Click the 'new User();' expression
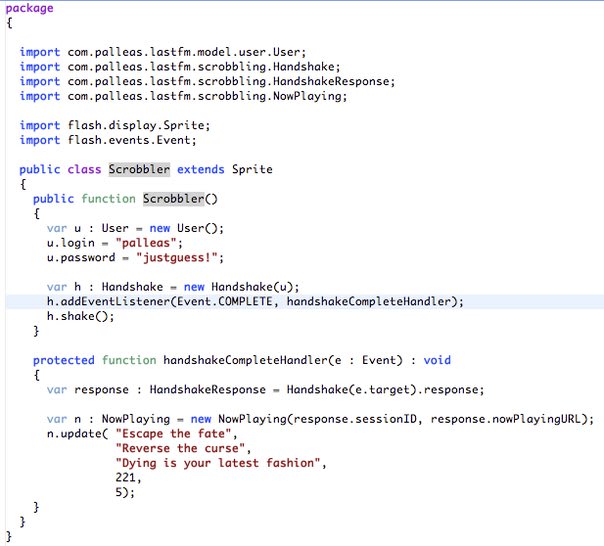Image resolution: width=604 pixels, height=546 pixels. click(x=186, y=228)
